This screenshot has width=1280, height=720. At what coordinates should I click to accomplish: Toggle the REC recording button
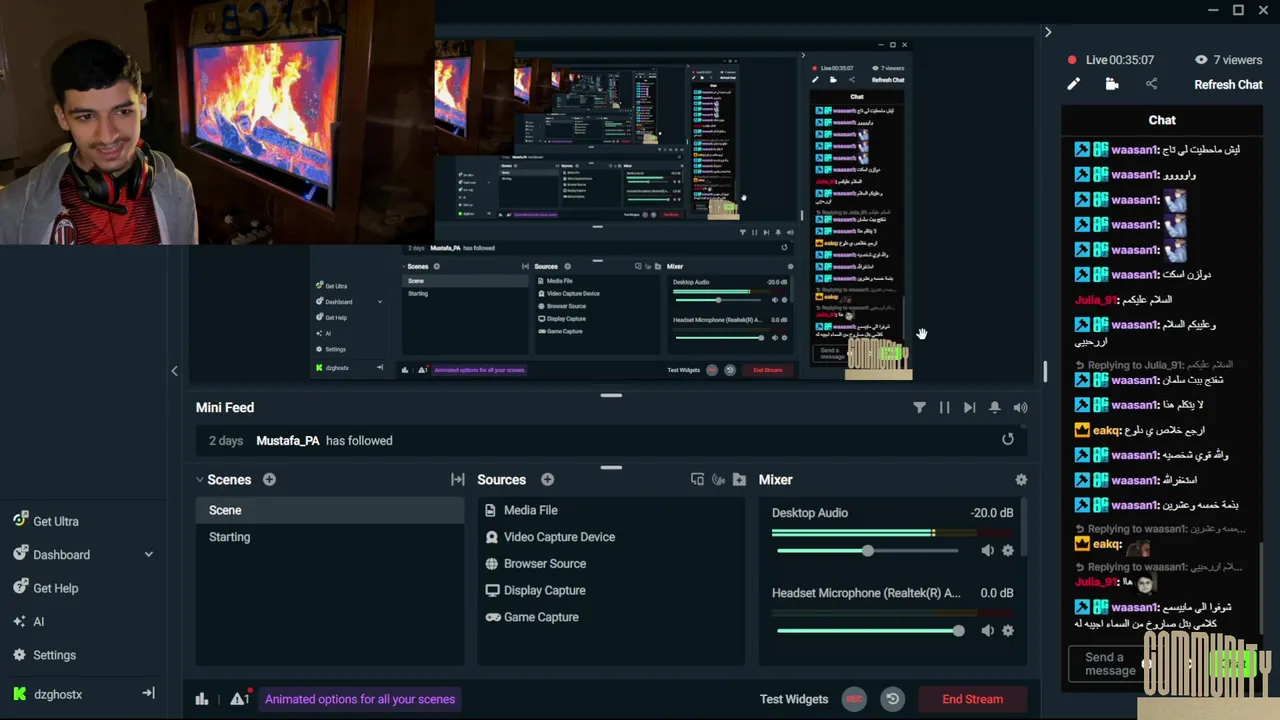tap(854, 699)
